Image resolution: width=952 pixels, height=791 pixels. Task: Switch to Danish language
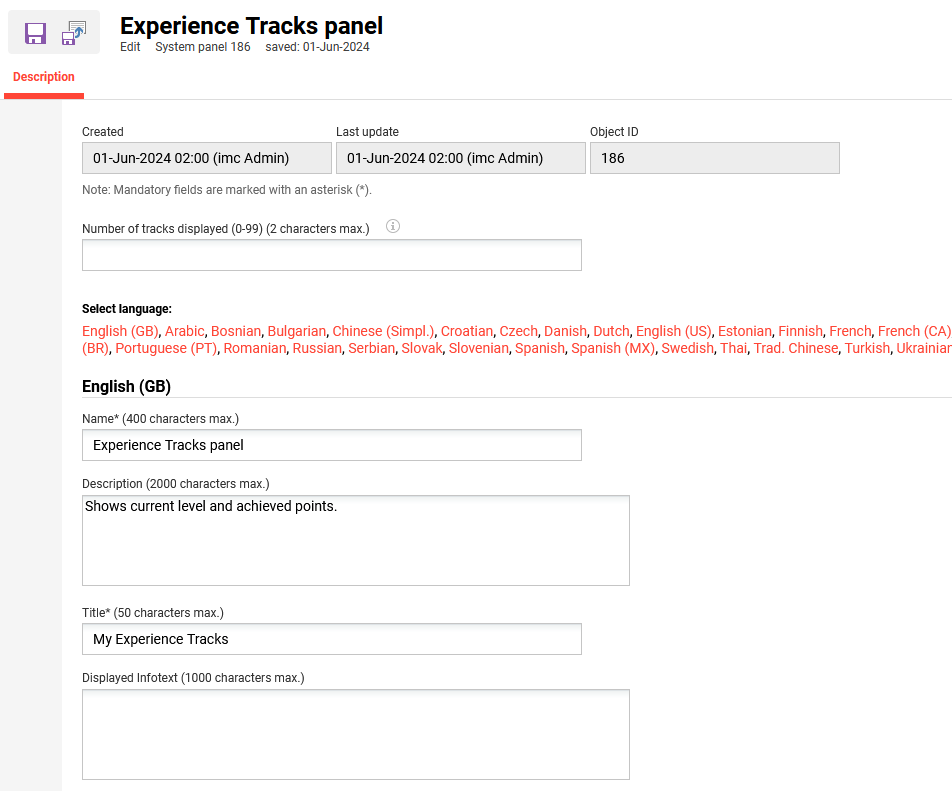(x=565, y=331)
